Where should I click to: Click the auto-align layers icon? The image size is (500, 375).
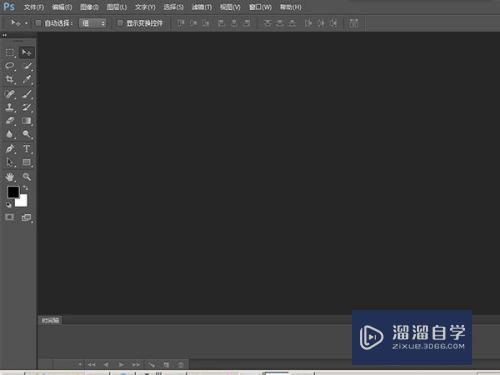pos(354,23)
